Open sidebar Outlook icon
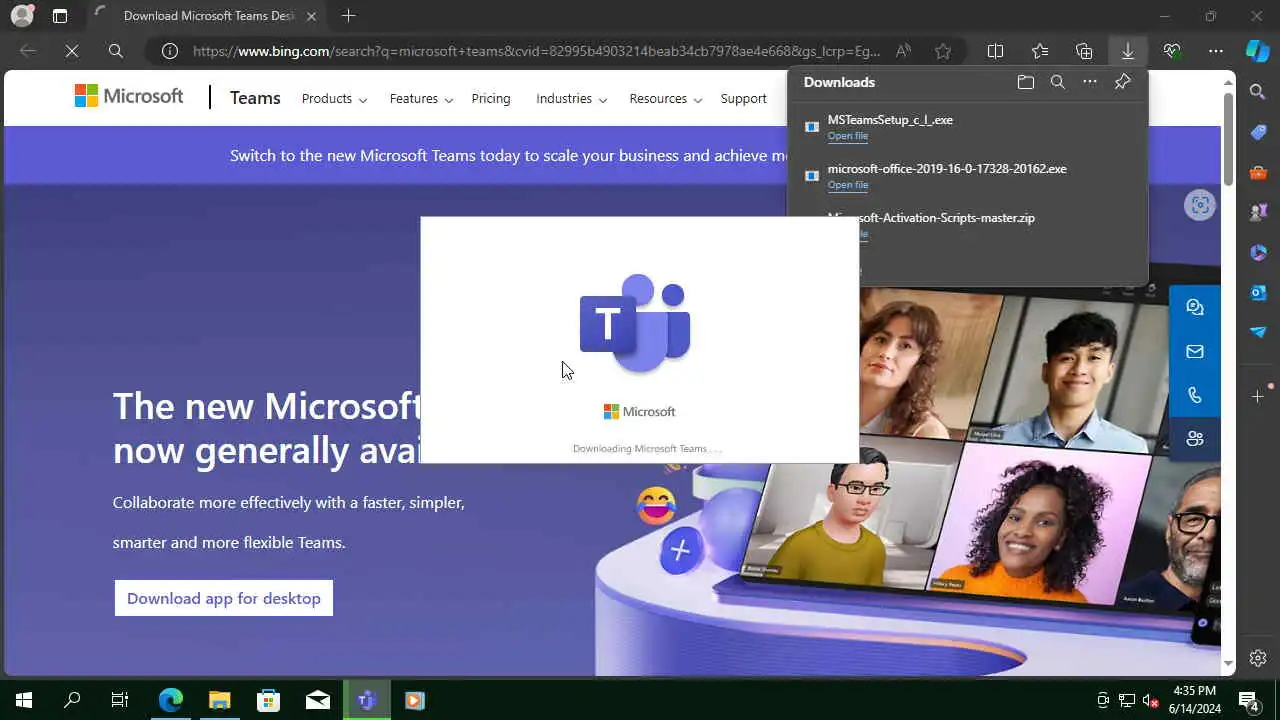Viewport: 1280px width, 720px height. 1258,292
